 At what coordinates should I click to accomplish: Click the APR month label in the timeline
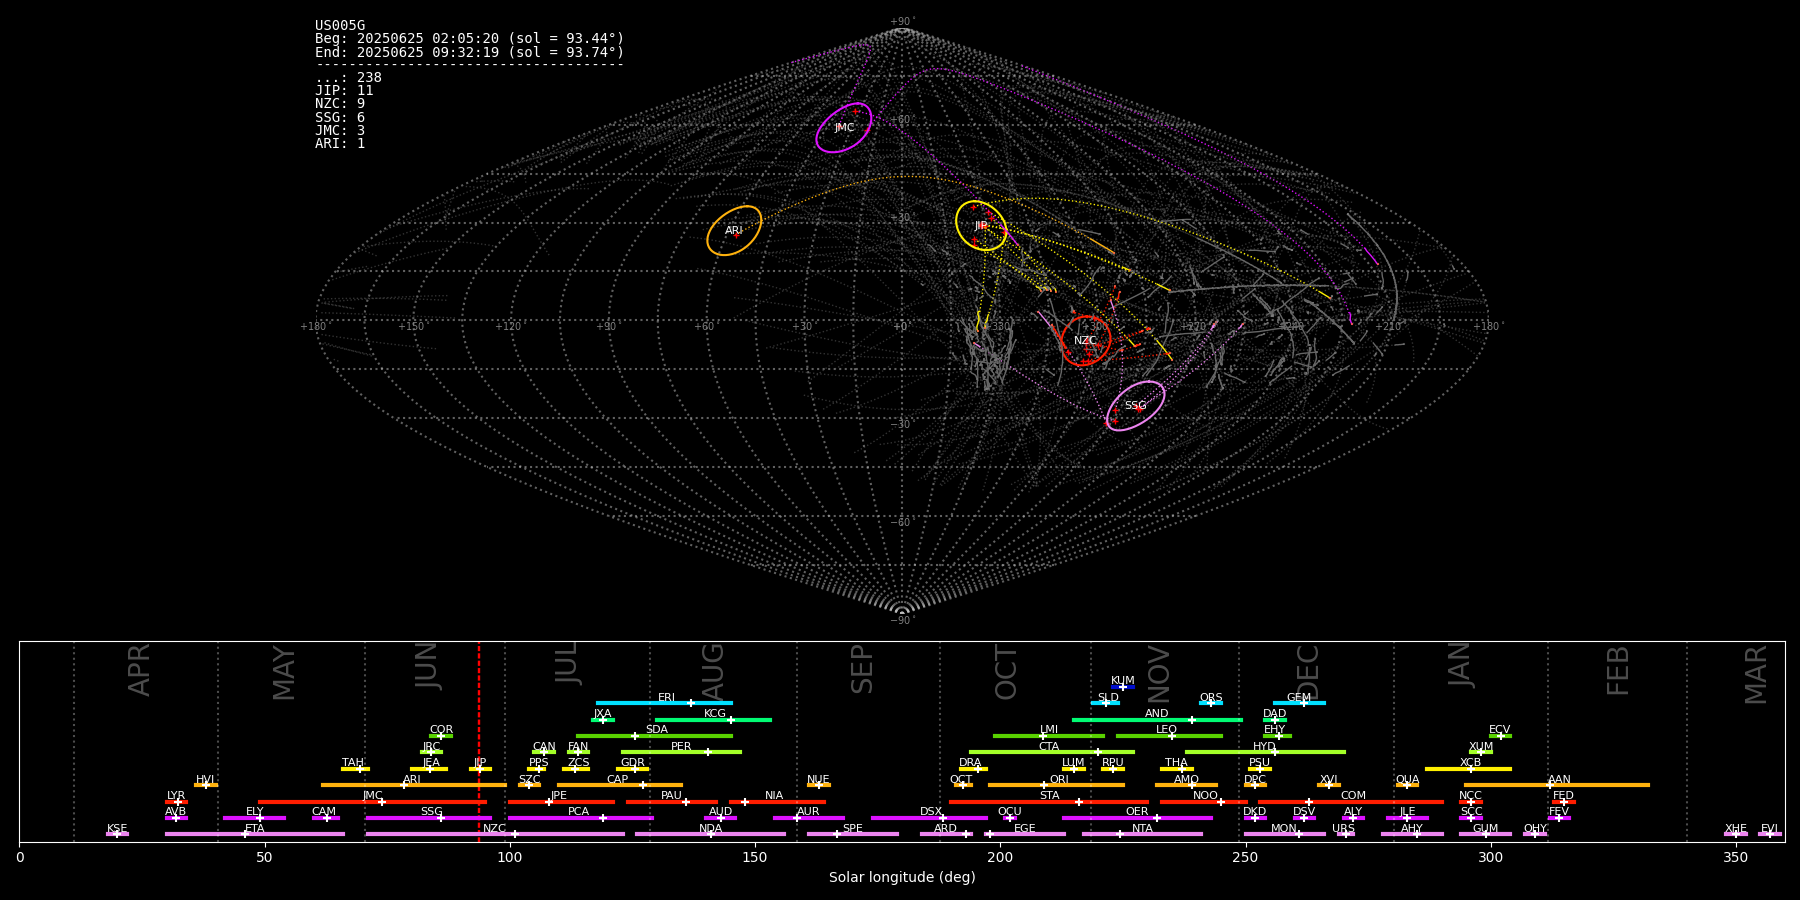coord(139,670)
